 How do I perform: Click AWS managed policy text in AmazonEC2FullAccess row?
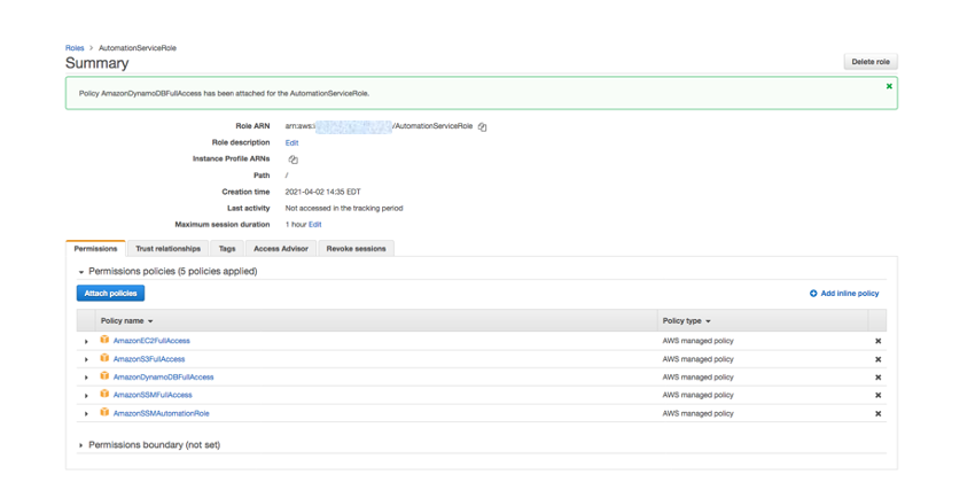click(x=698, y=341)
